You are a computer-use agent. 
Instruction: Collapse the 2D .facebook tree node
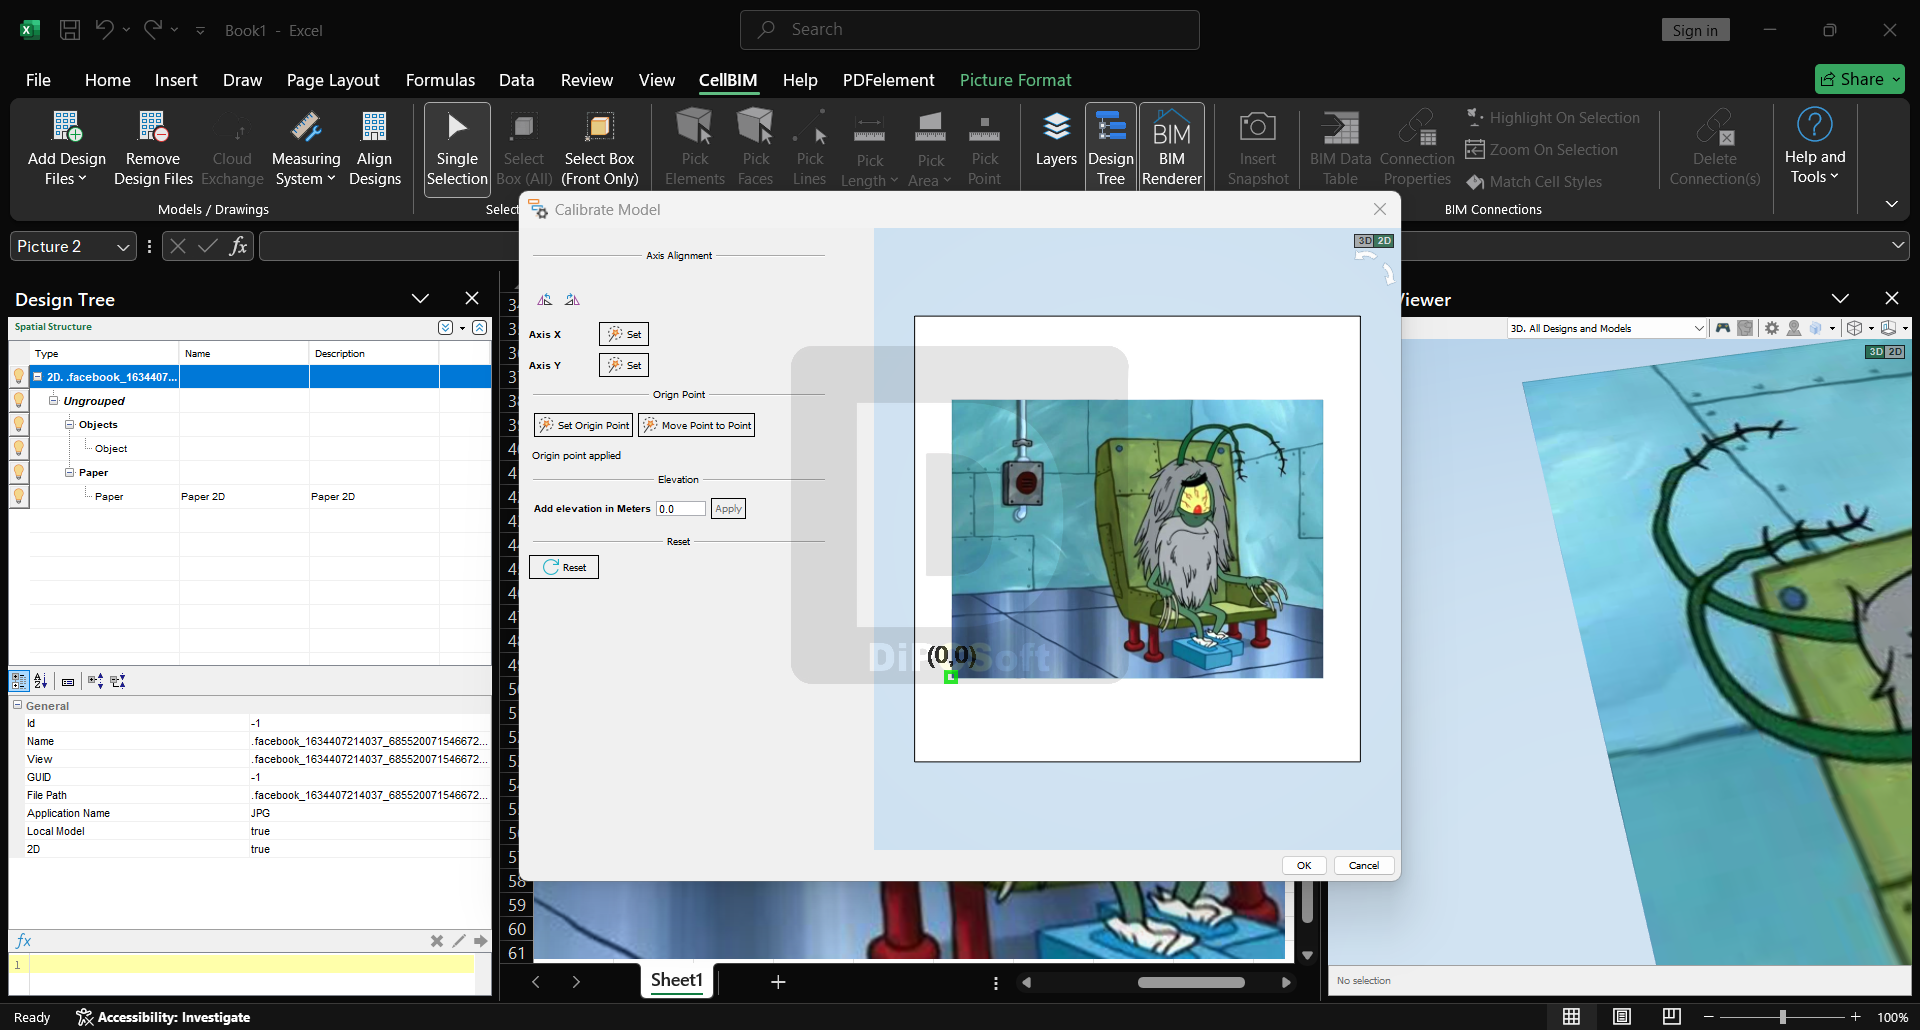coord(37,377)
